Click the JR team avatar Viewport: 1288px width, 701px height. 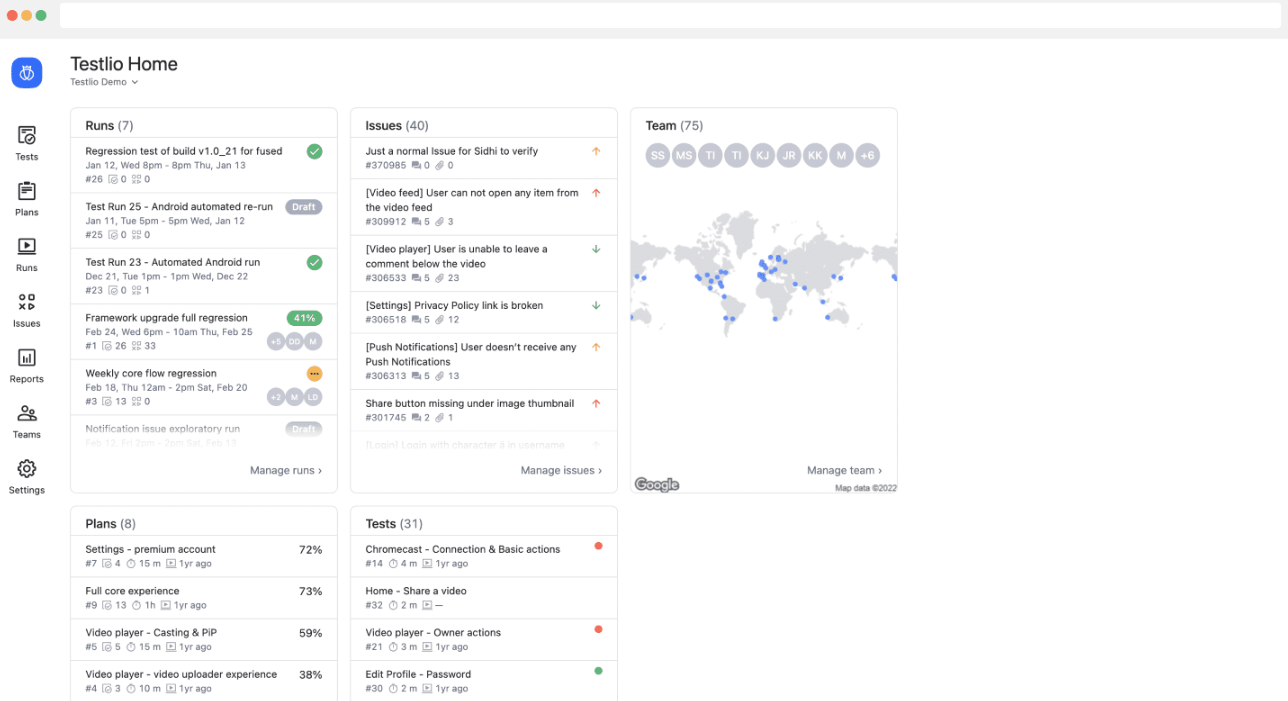pyautogui.click(x=789, y=155)
